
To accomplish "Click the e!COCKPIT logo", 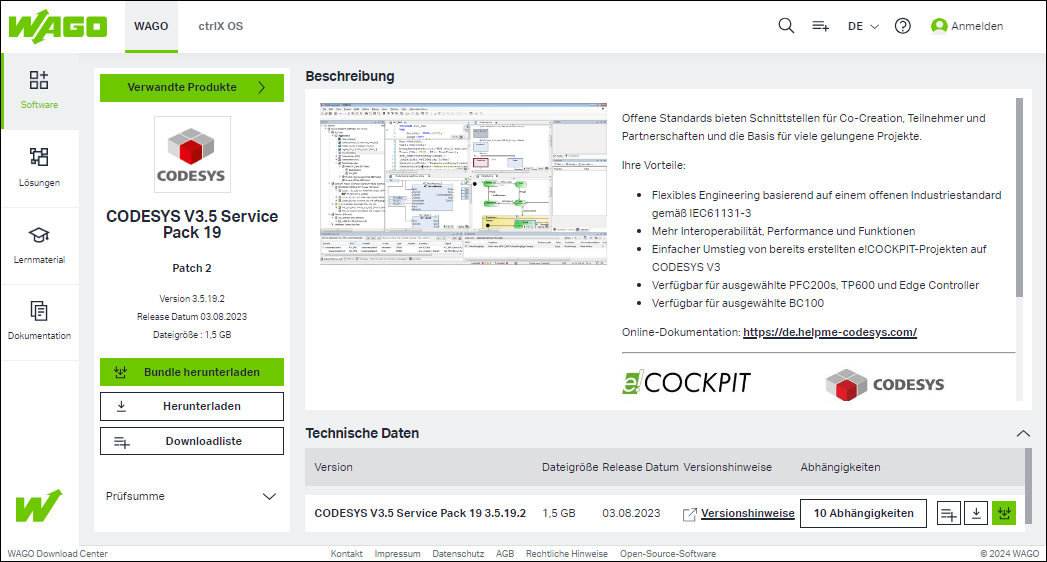I will click(686, 382).
